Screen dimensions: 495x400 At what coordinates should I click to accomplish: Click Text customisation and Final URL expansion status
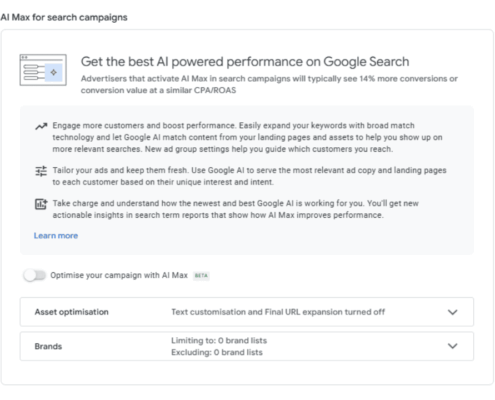(278, 312)
